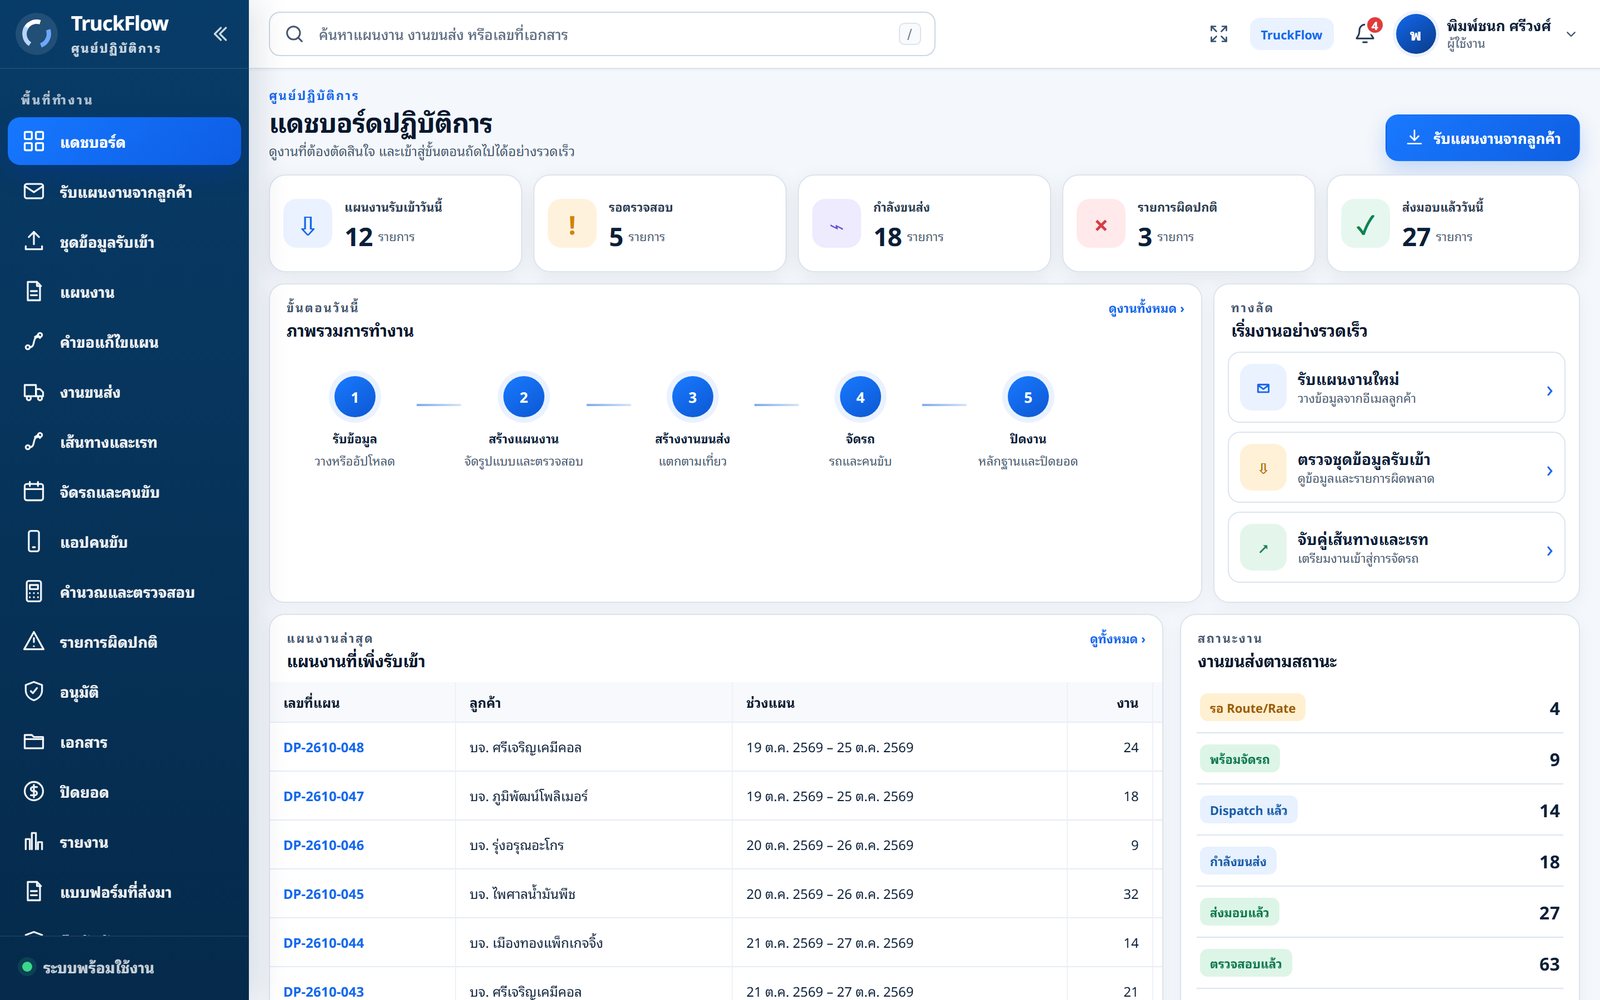This screenshot has width=1600, height=1000.
Task: Click route icon beside เส้นทางและเรท
Action: (34, 441)
